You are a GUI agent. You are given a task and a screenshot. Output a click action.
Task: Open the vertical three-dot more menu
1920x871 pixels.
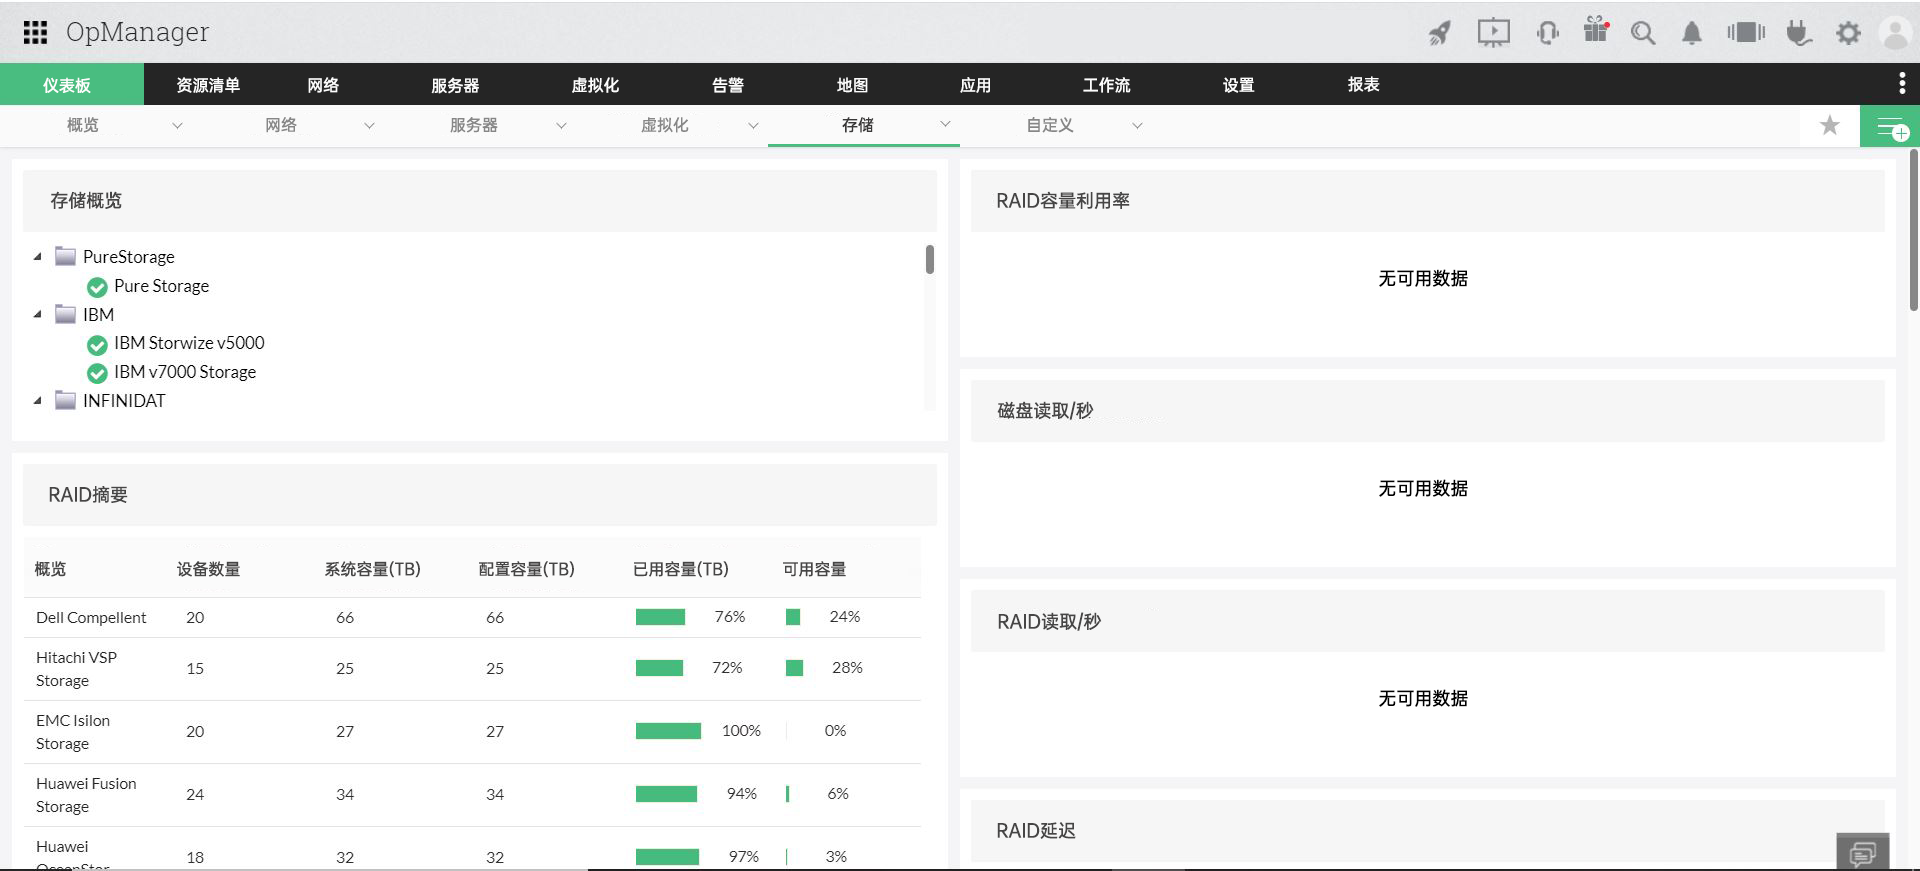(x=1901, y=84)
